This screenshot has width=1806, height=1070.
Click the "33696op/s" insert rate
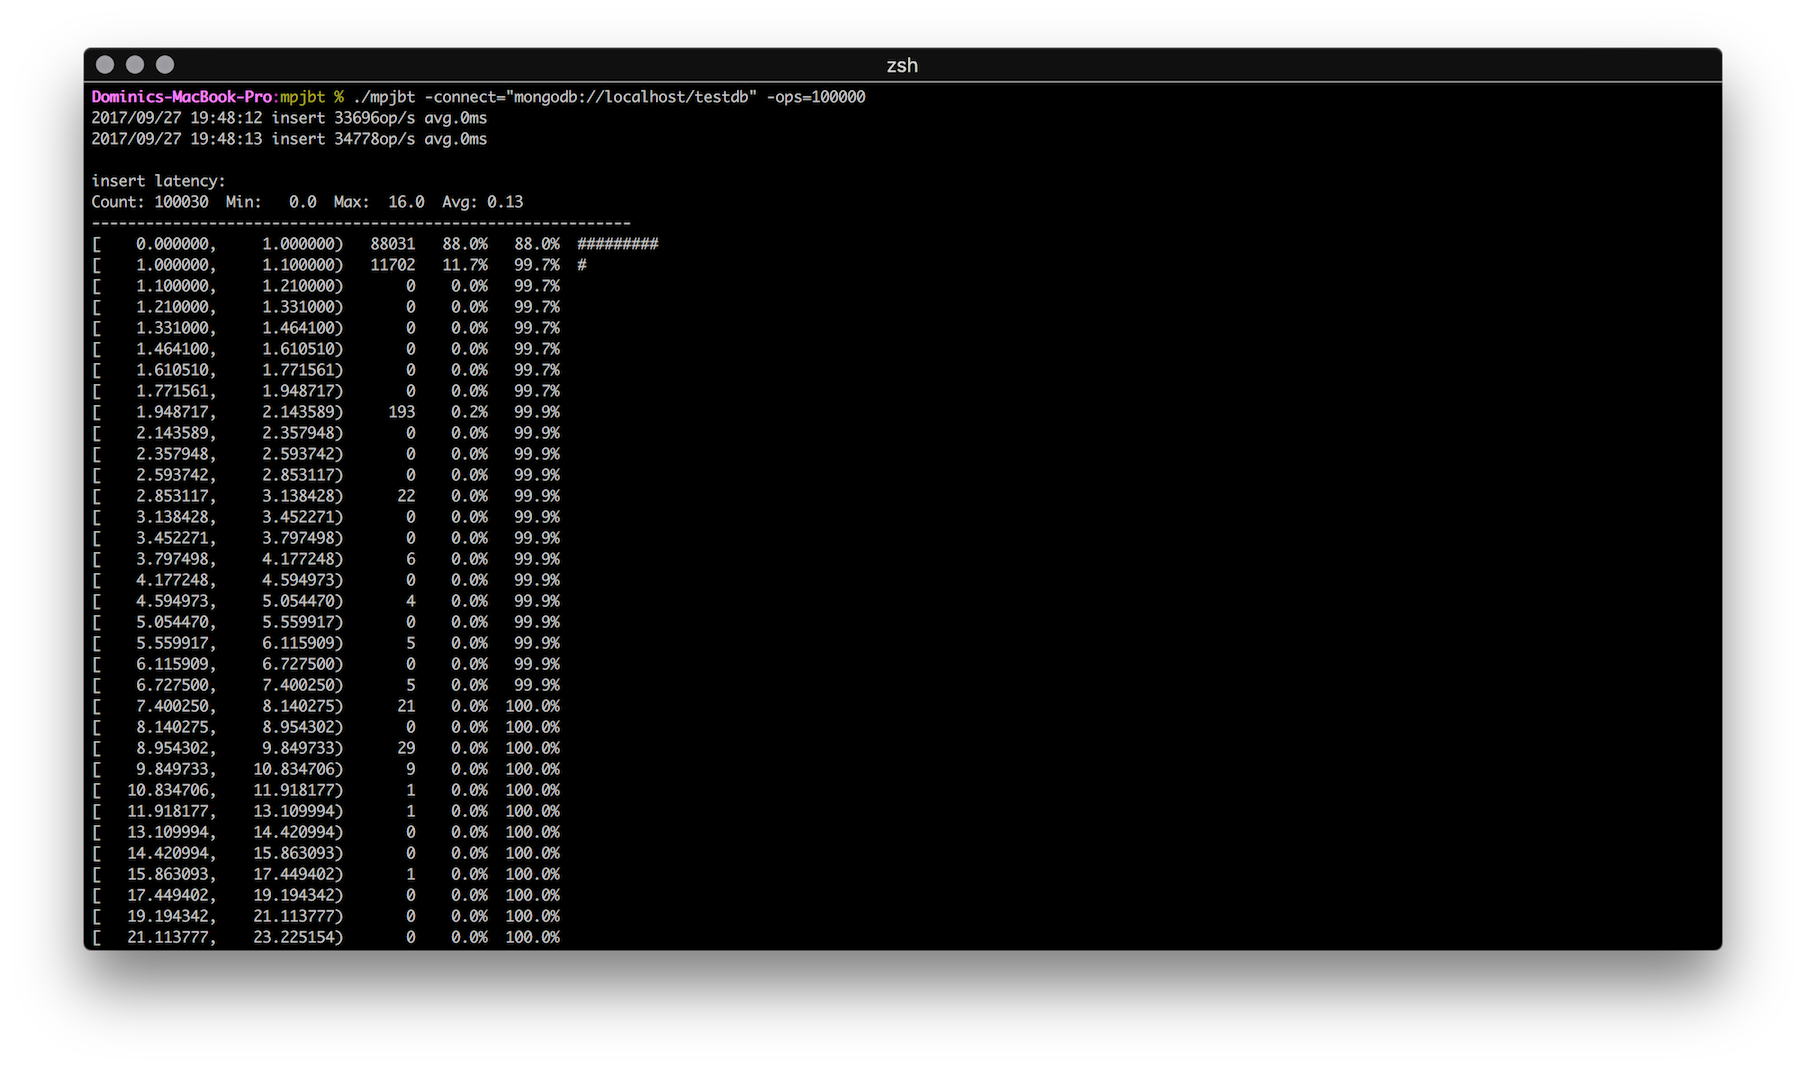pos(375,118)
